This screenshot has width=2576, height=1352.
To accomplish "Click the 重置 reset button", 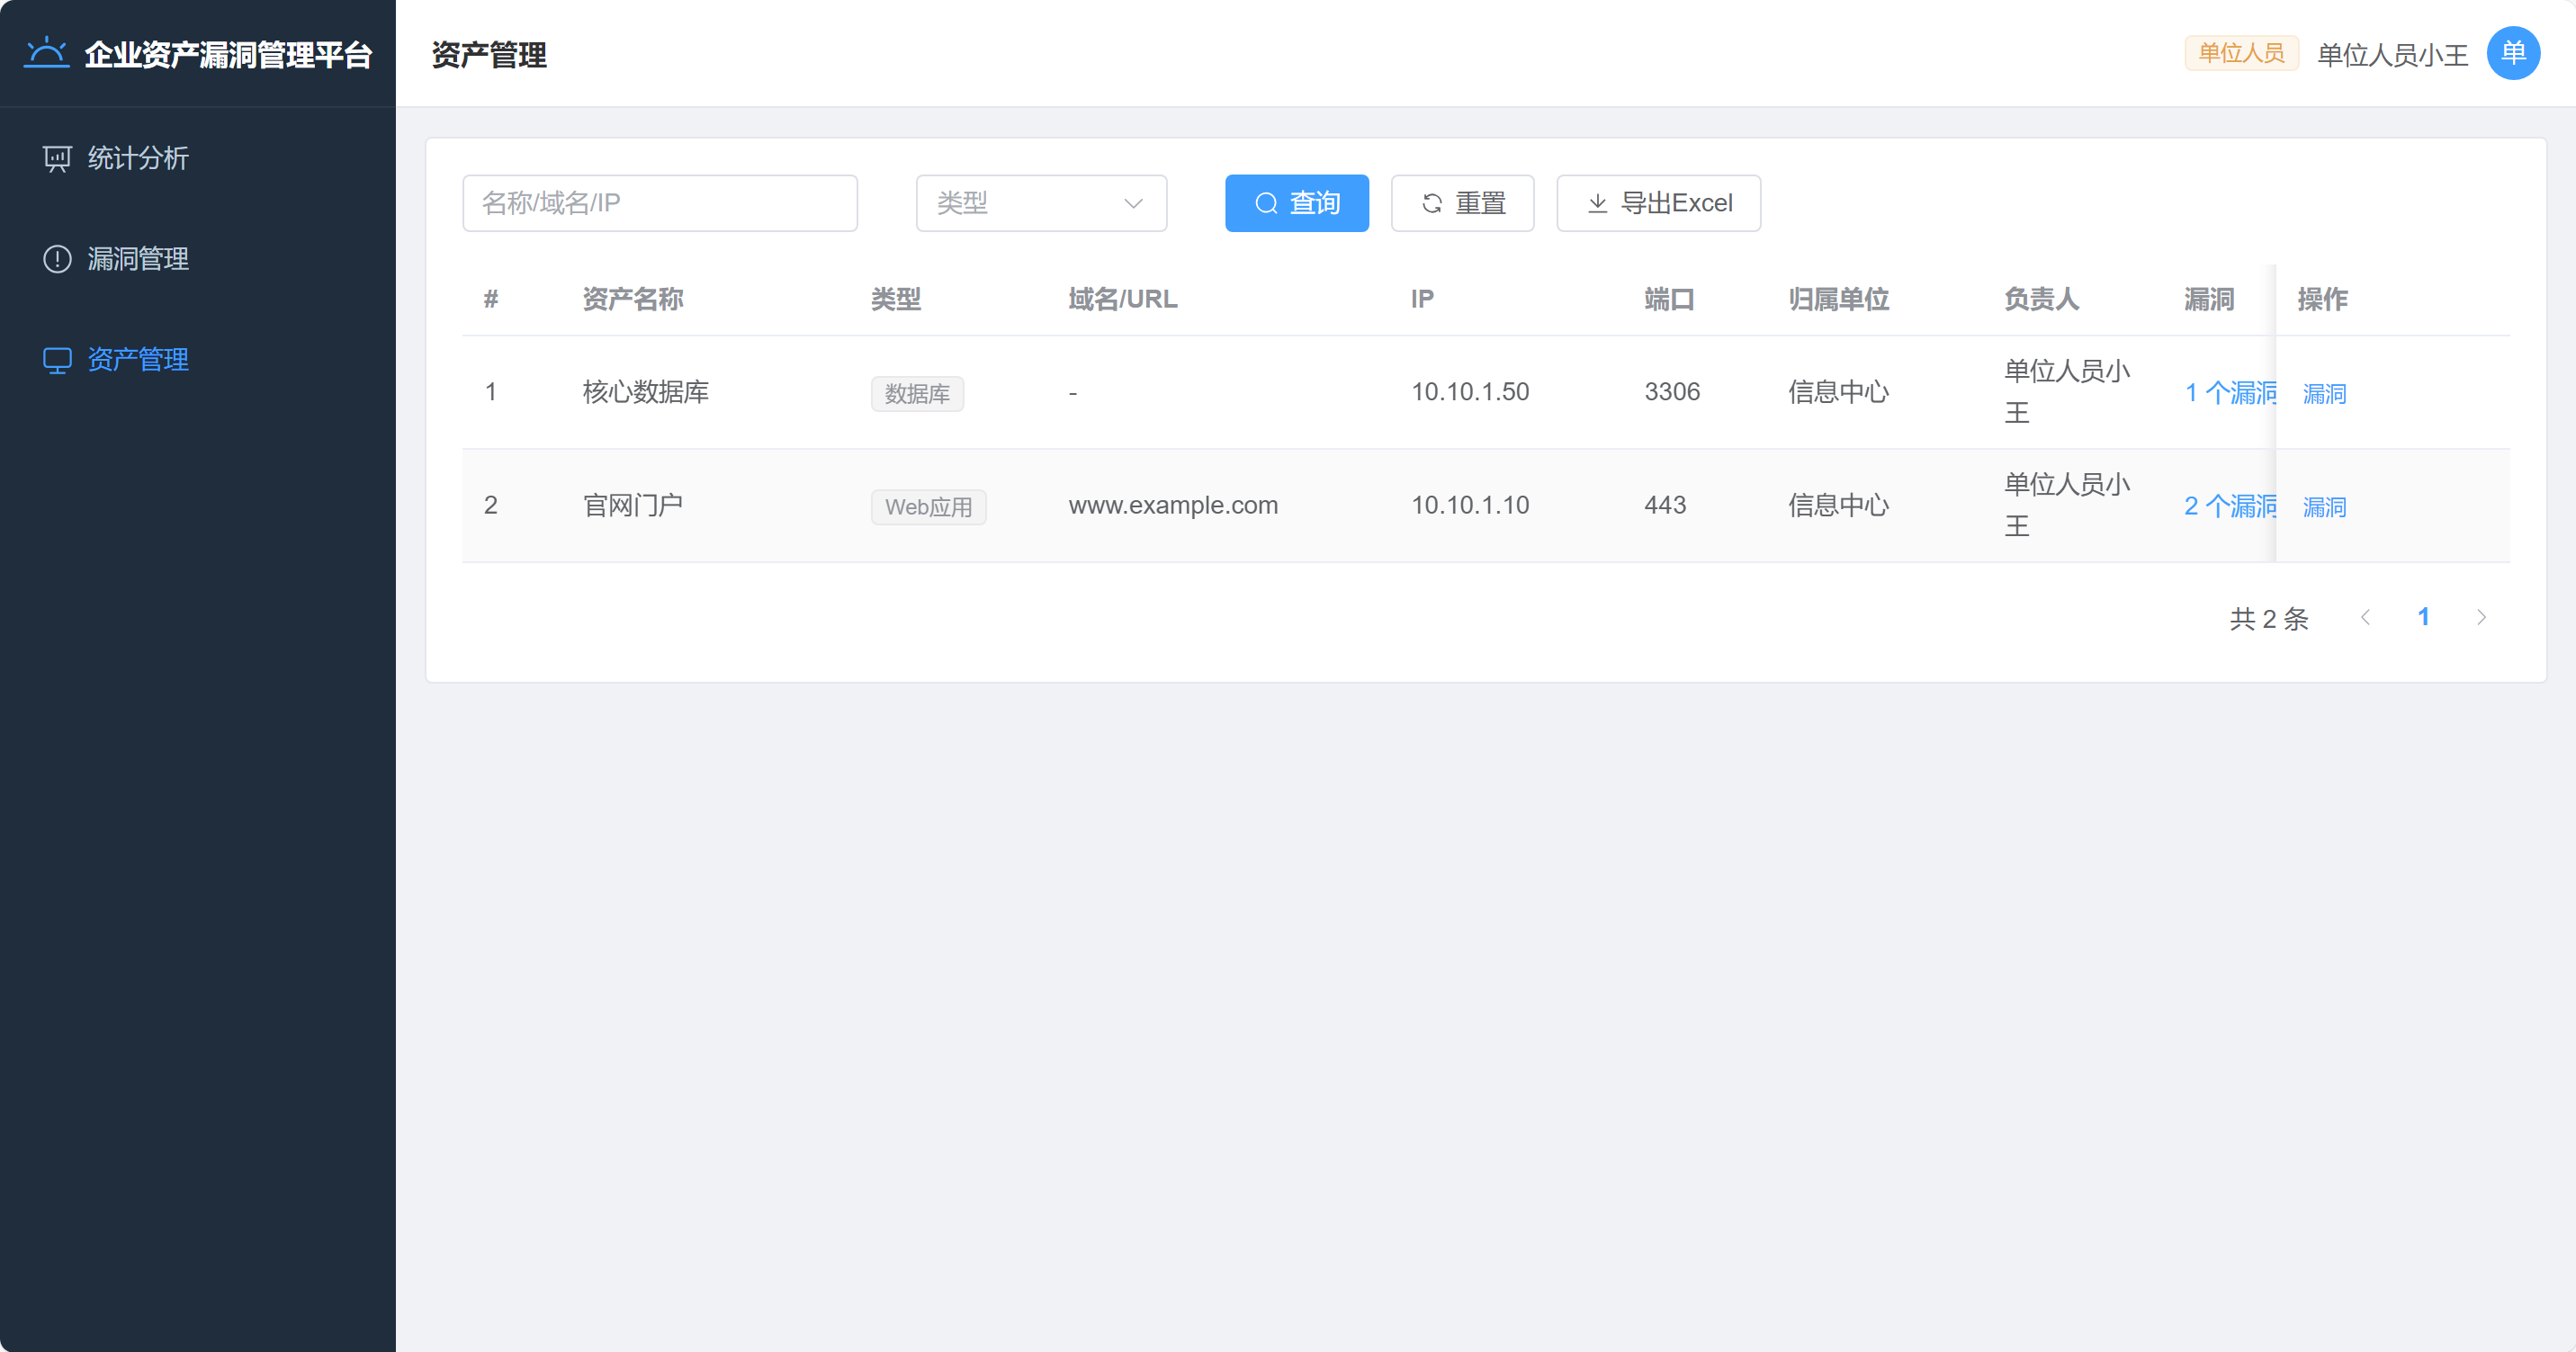I will click(1462, 203).
